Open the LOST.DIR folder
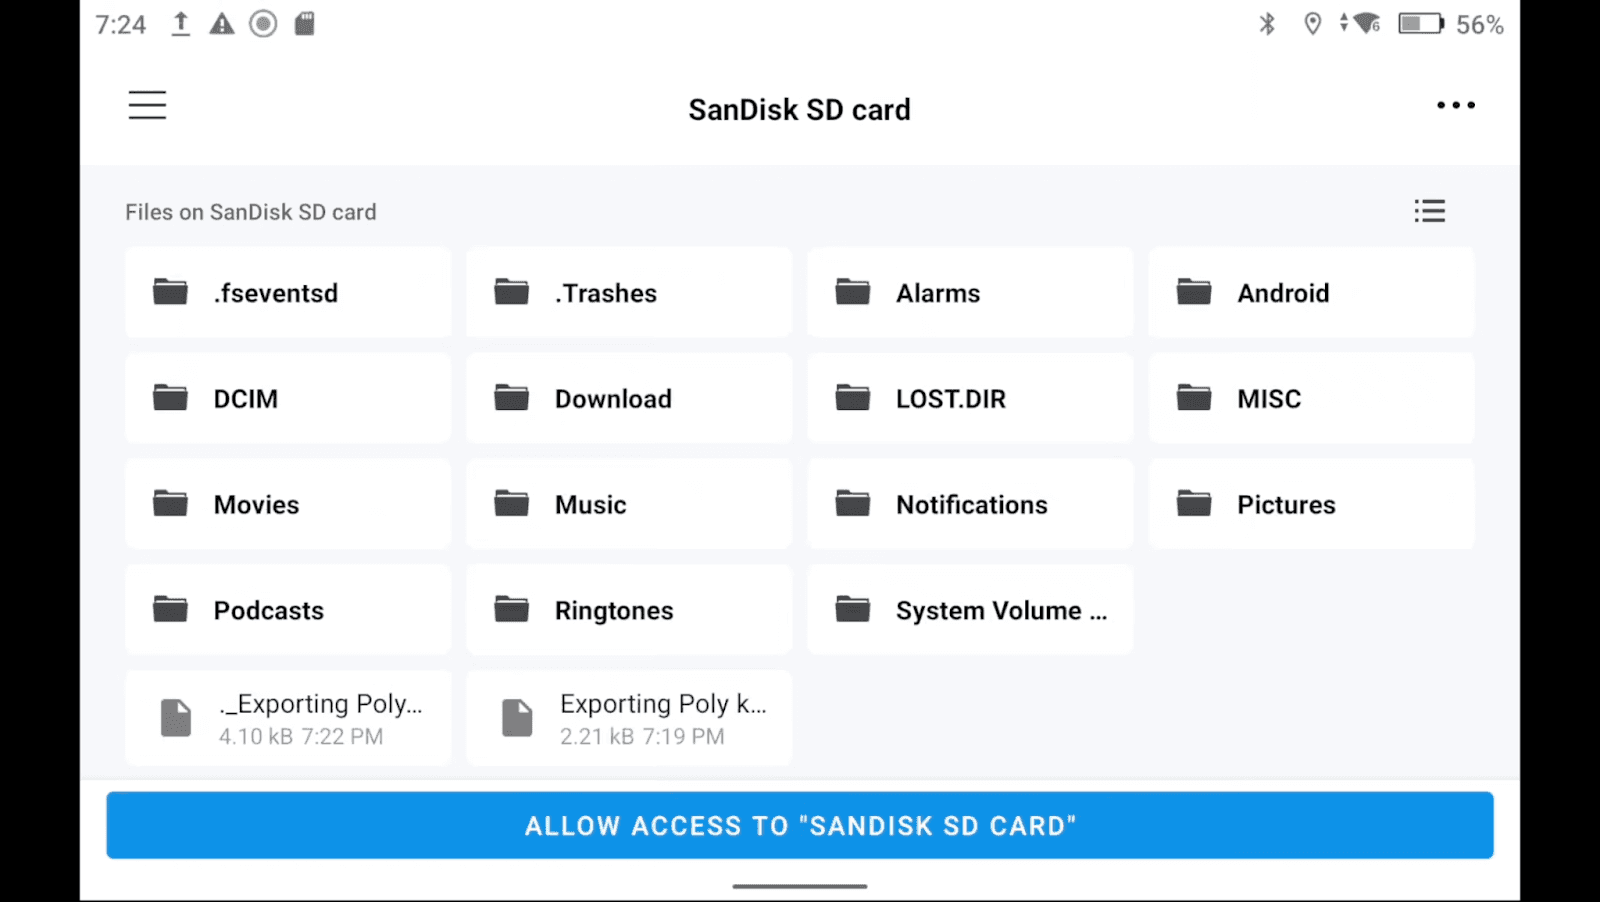1600x902 pixels. [x=970, y=398]
